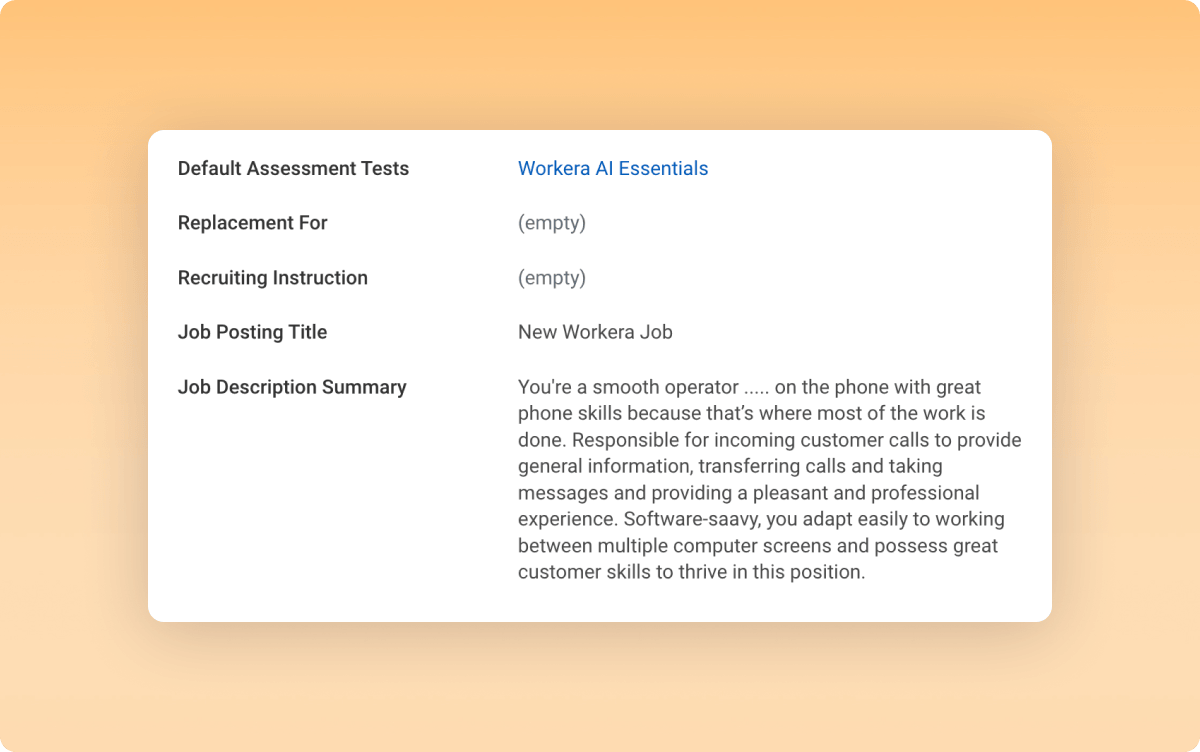Click the empty Replacement For value
1200x752 pixels.
click(x=552, y=223)
